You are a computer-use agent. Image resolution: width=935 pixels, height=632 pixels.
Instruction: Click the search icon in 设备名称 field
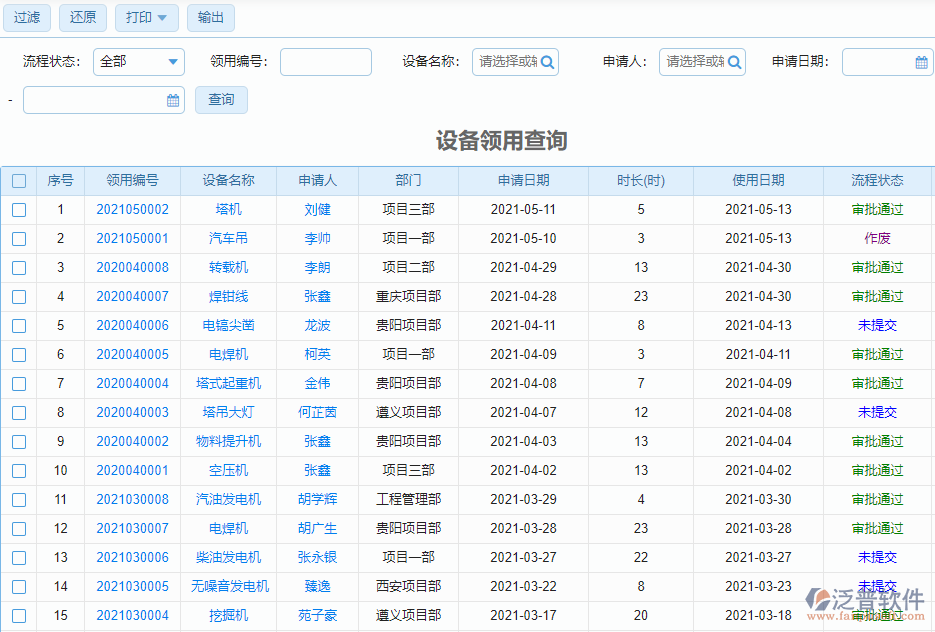(548, 62)
